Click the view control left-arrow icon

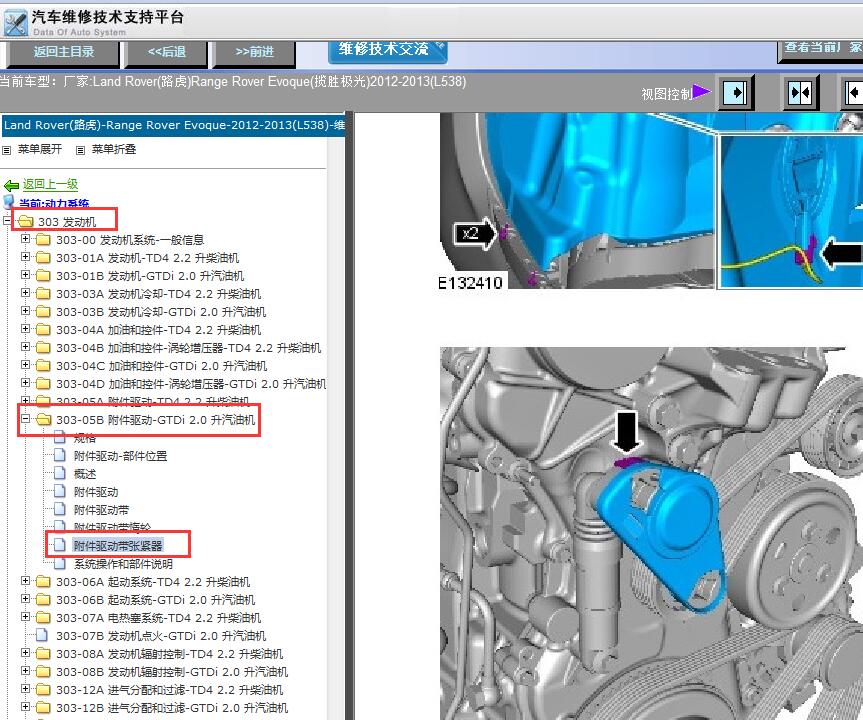853,92
